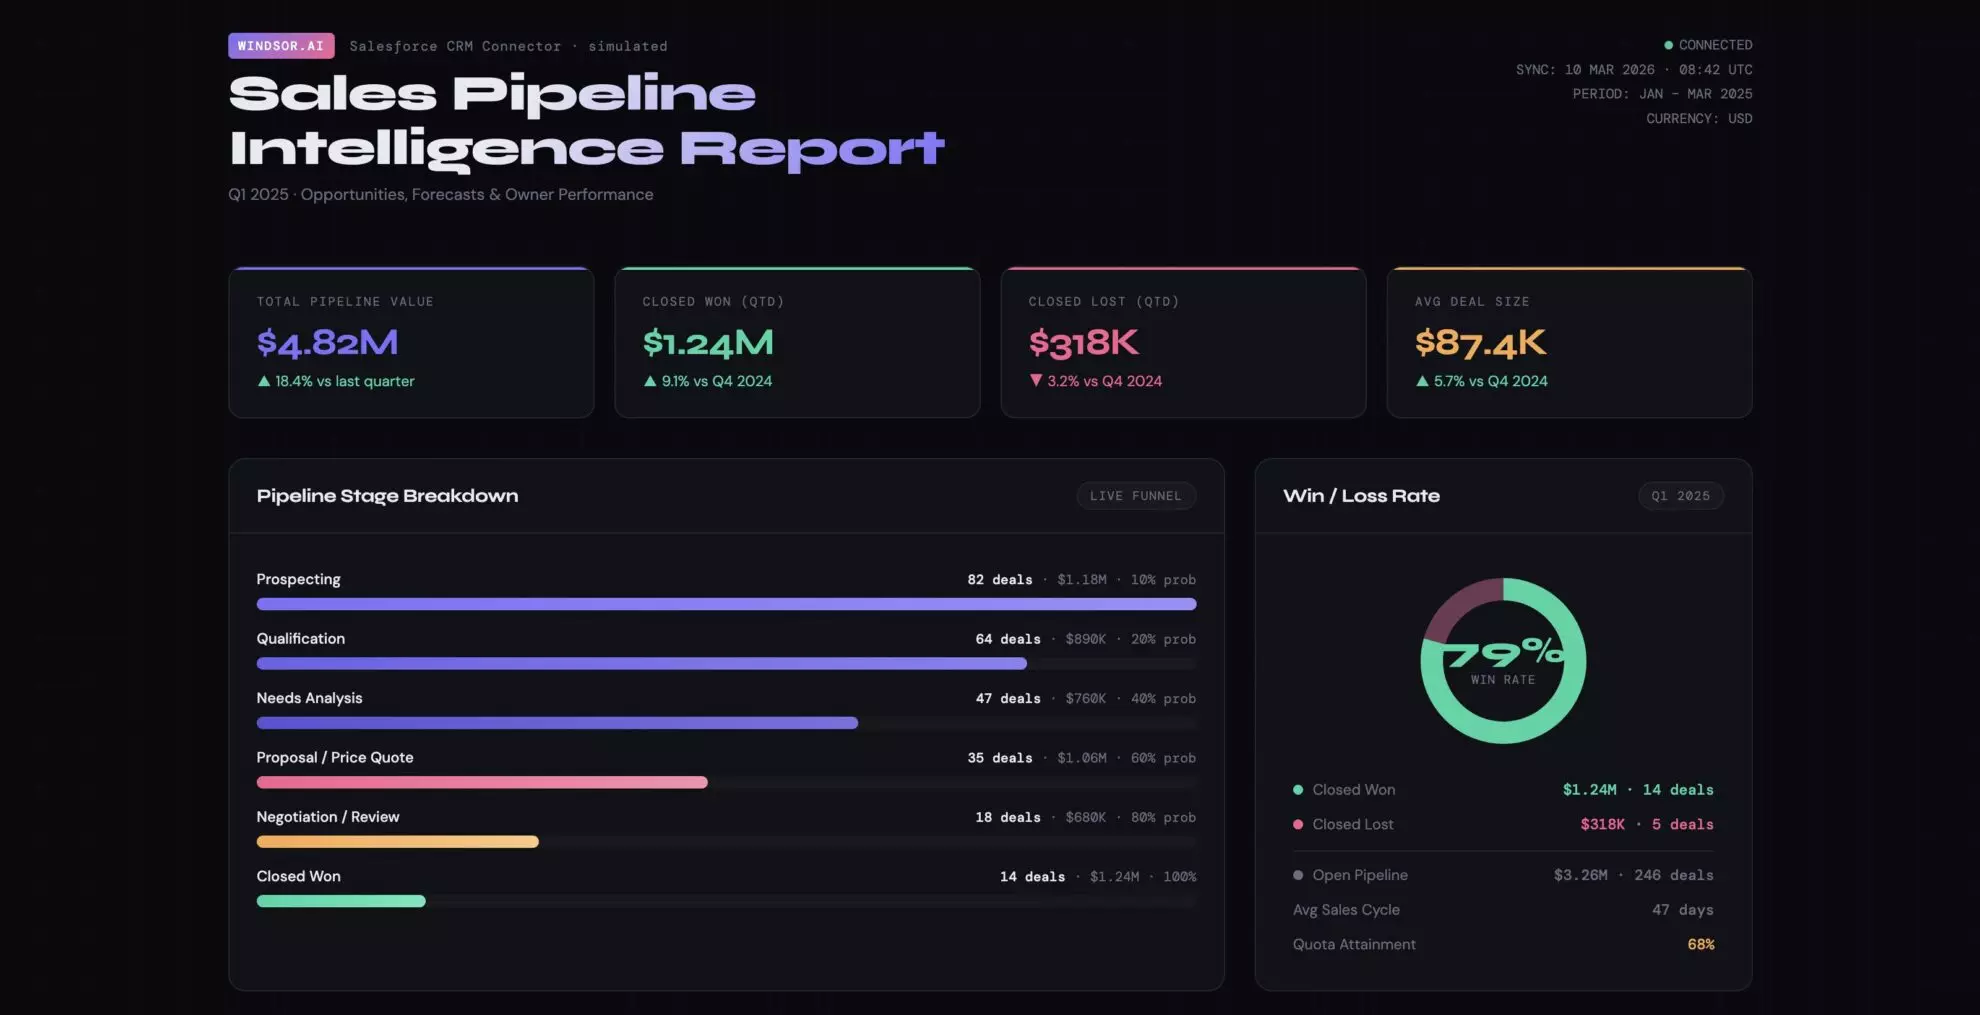Click the Quota Attainment 68% value
This screenshot has width=1980, height=1015.
[1700, 944]
